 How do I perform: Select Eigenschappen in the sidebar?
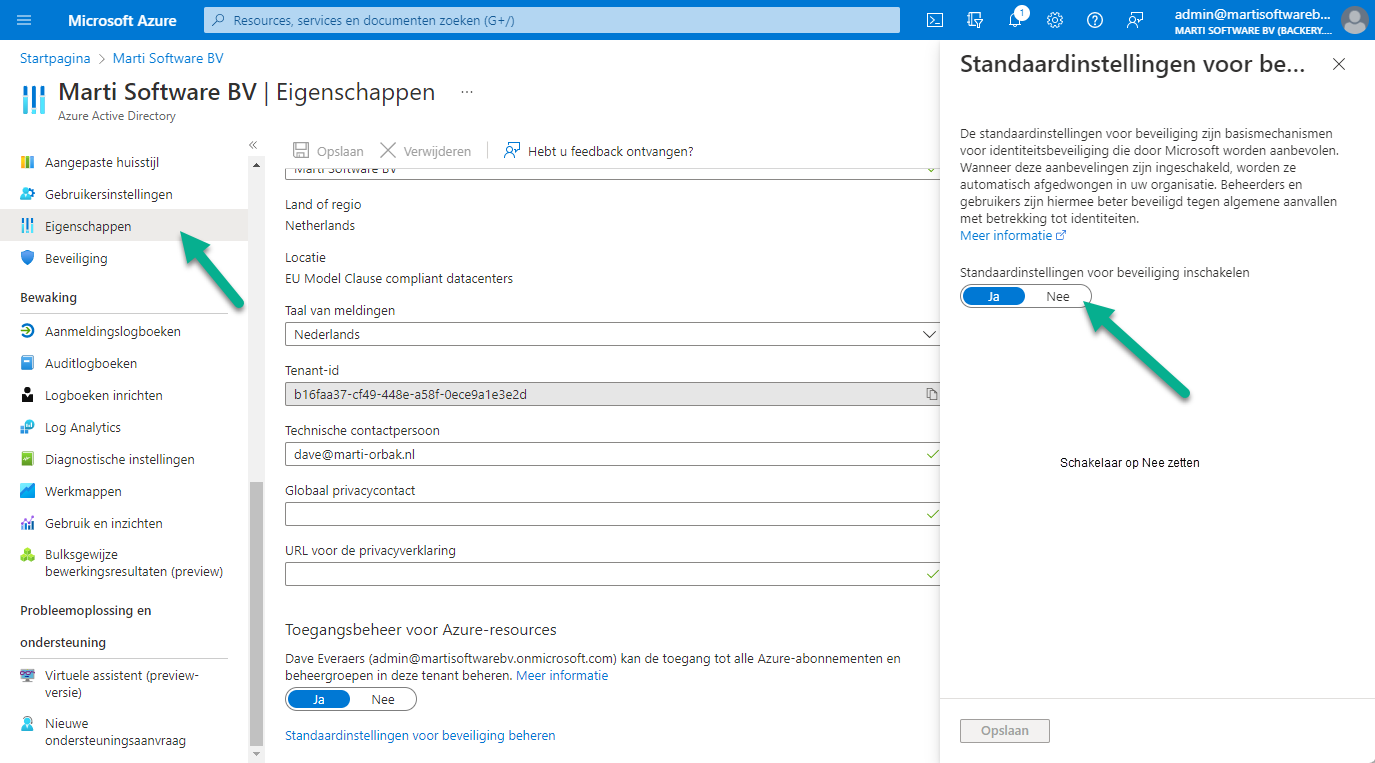tap(124, 226)
